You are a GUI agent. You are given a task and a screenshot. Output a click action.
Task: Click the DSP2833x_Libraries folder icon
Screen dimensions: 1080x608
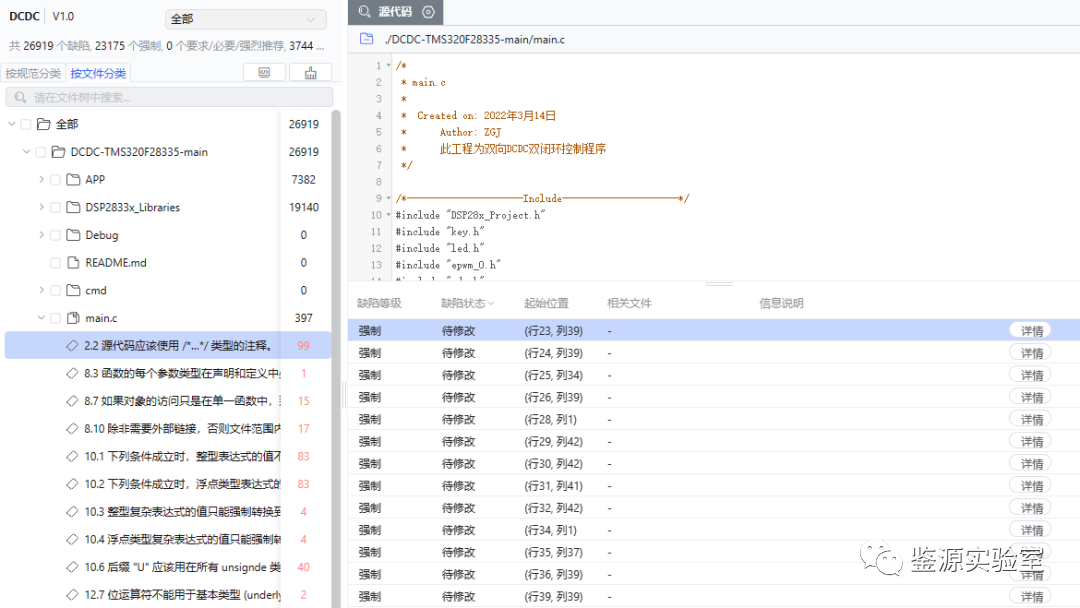pyautogui.click(x=72, y=208)
